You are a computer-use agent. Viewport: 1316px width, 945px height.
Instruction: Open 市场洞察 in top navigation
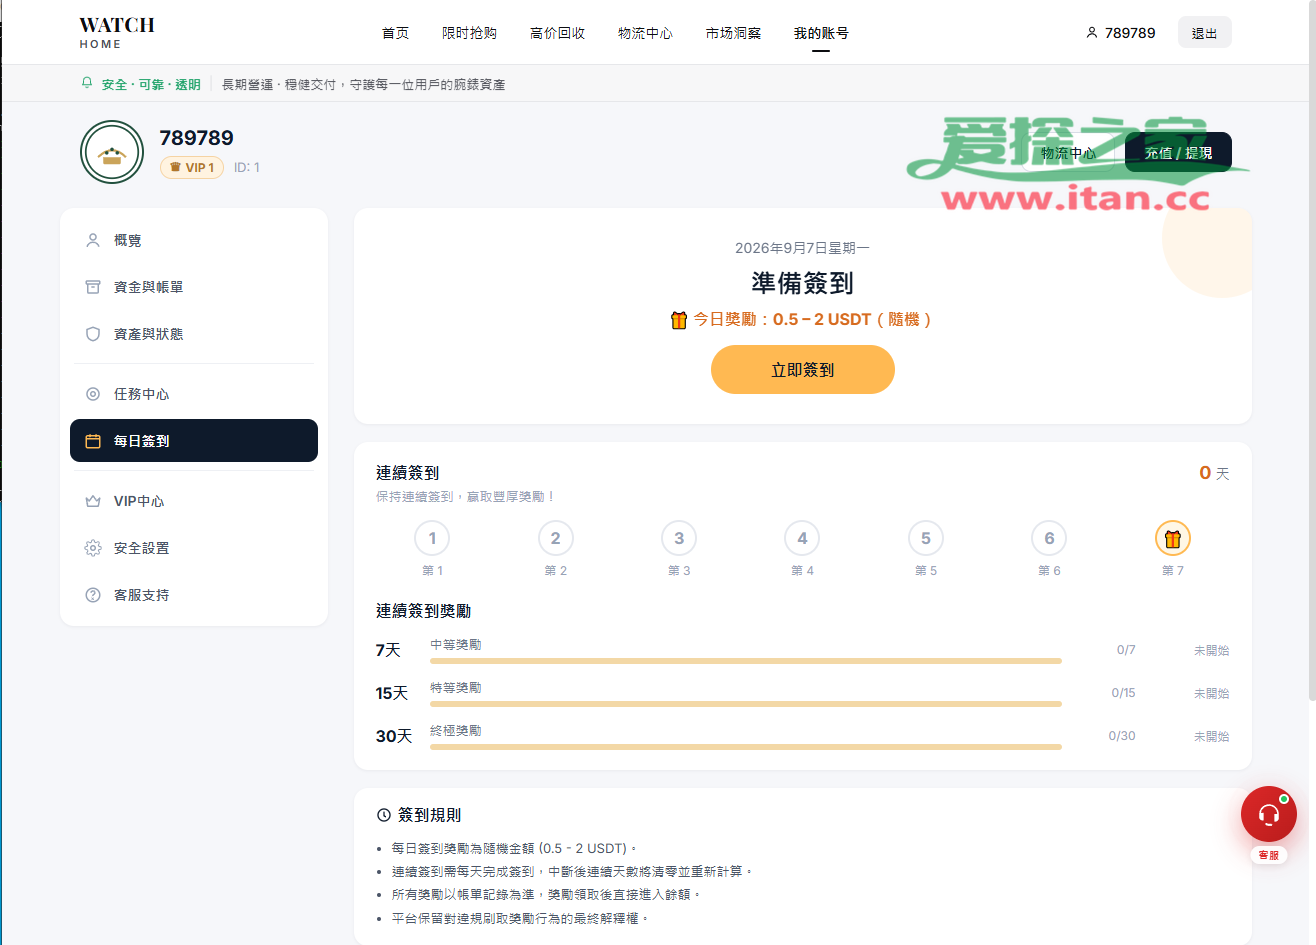(734, 33)
